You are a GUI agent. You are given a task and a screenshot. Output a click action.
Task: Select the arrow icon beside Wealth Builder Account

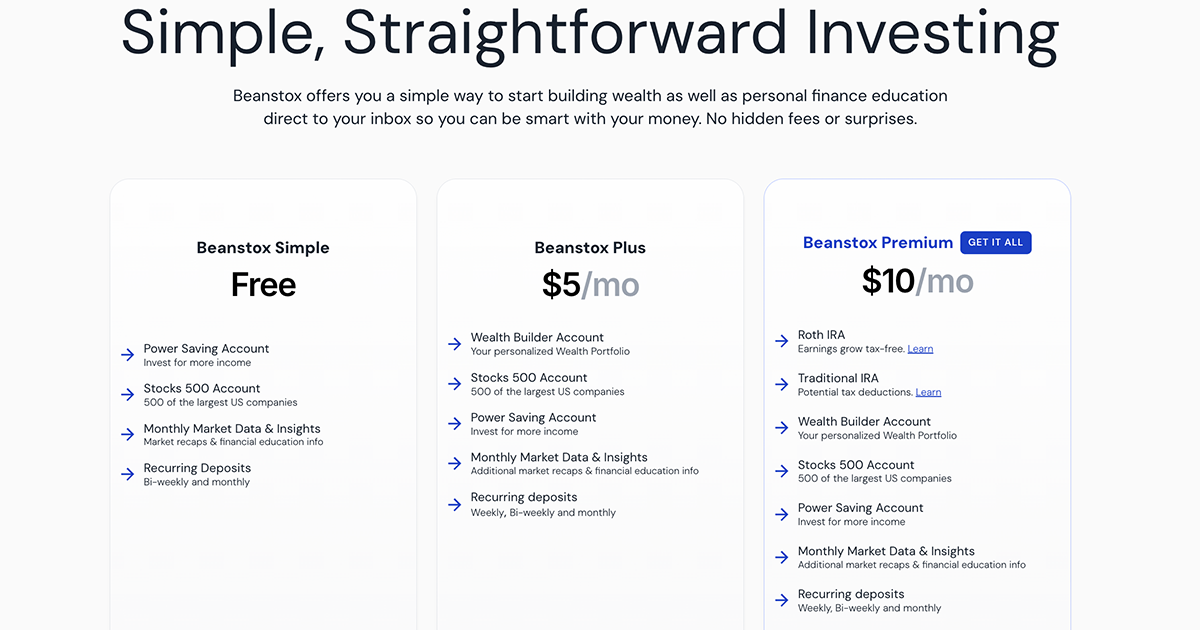click(452, 344)
